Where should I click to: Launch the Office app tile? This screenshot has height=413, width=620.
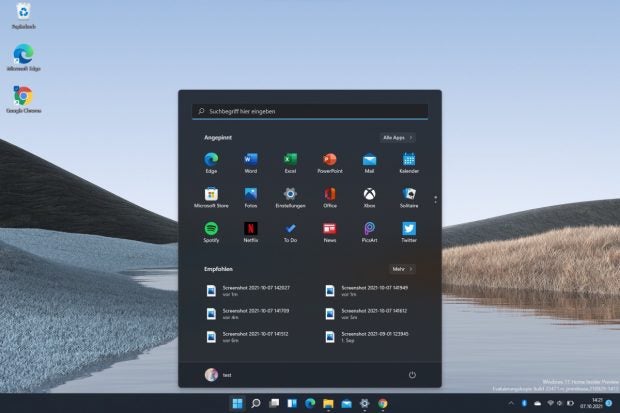(330, 197)
